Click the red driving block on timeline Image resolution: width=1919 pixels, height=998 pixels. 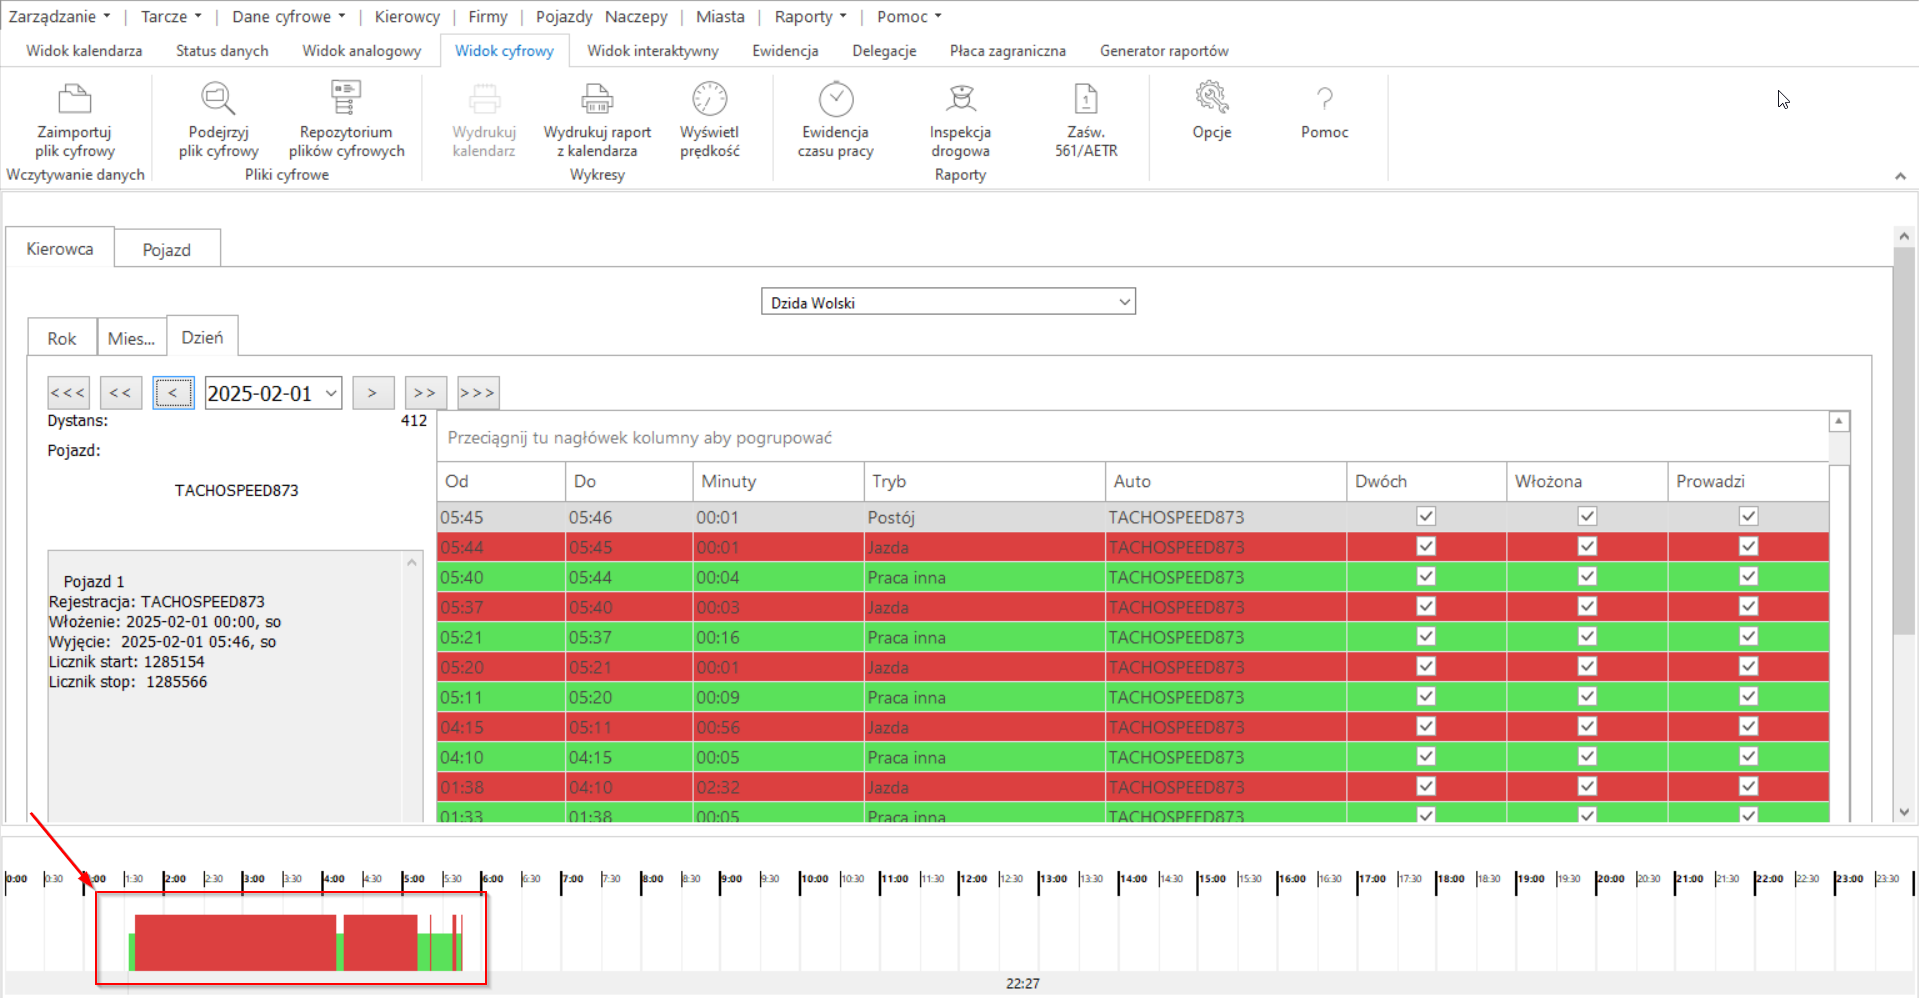click(x=235, y=942)
